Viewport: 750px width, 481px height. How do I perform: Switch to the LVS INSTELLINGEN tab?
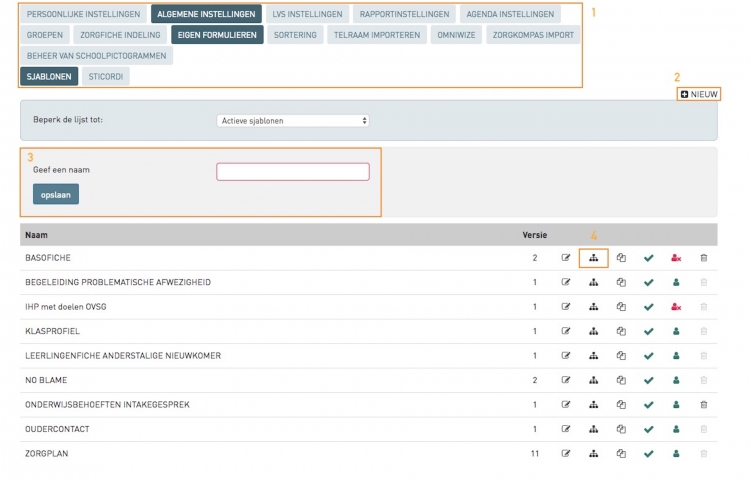(307, 15)
